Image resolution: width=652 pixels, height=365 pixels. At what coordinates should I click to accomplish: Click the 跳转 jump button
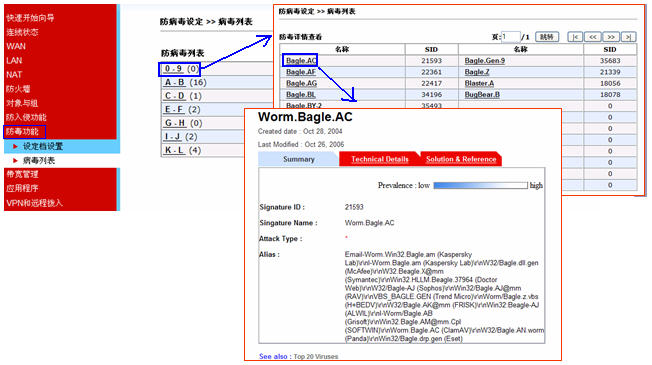point(547,37)
